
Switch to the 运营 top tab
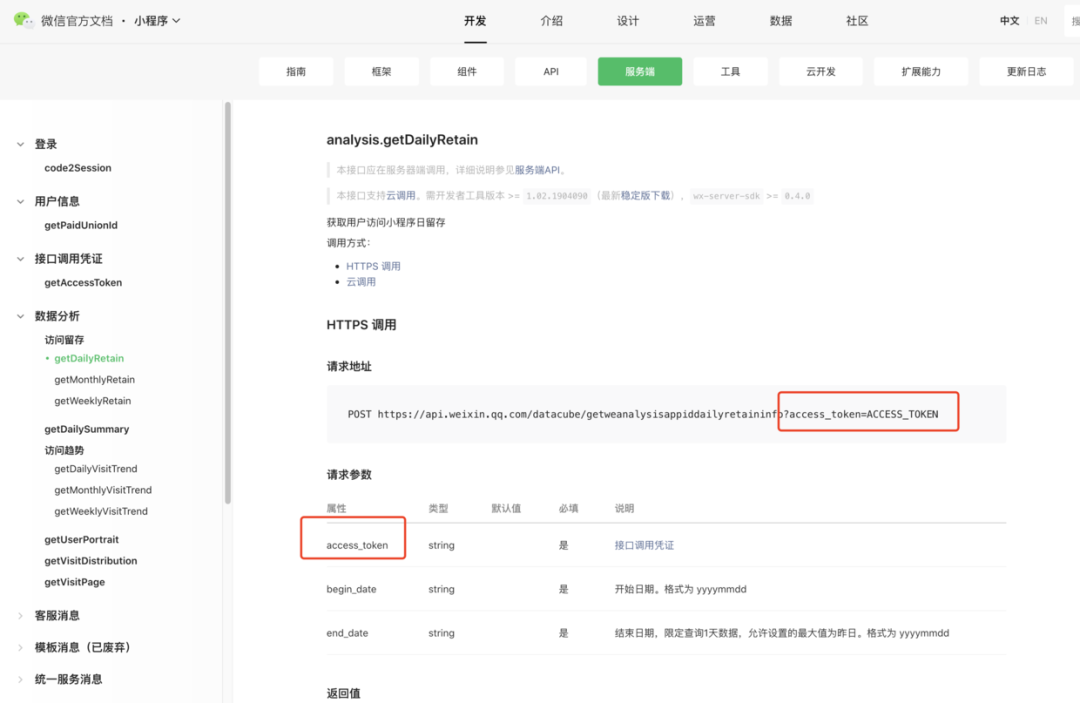pos(705,21)
